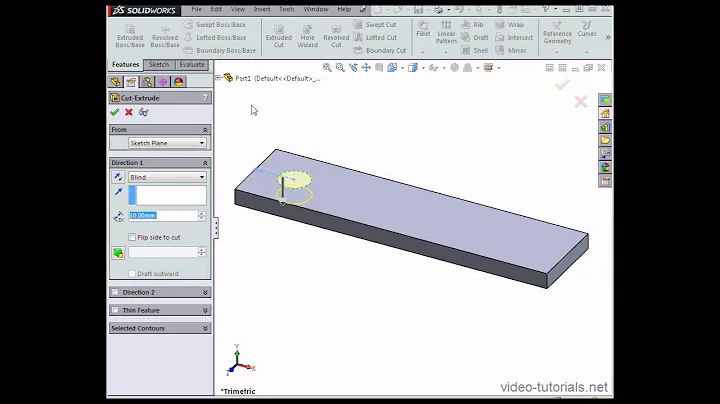
Task: Open Reference Geometry
Action: tap(557, 33)
